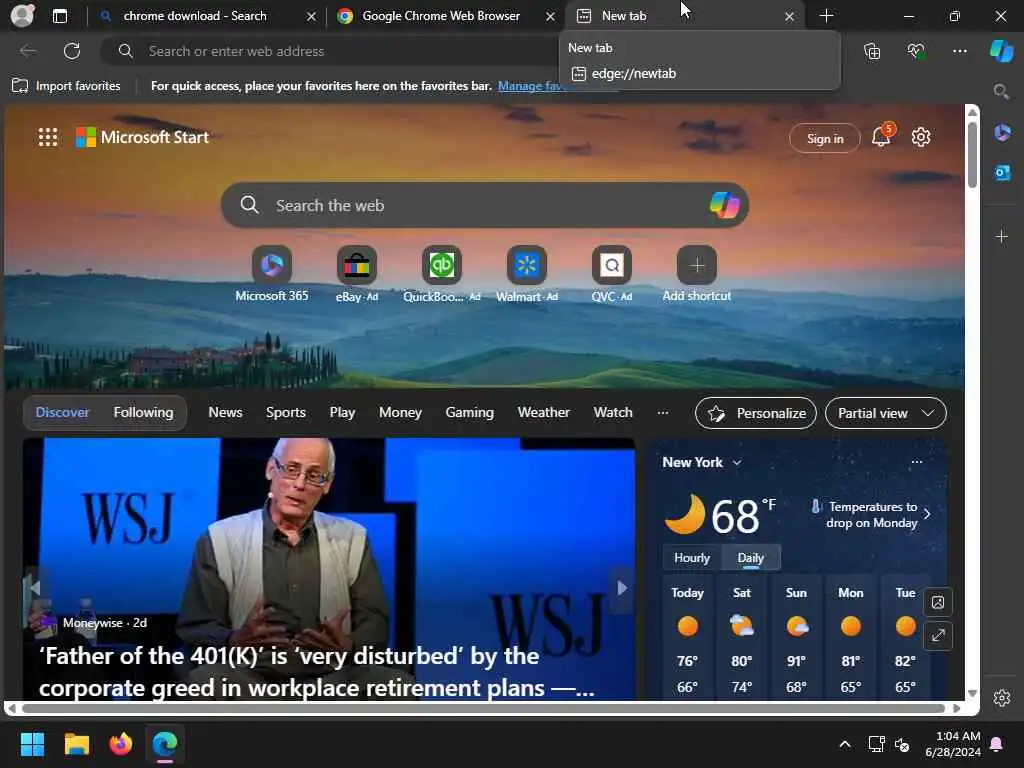Open the Settings and more menu

959,51
